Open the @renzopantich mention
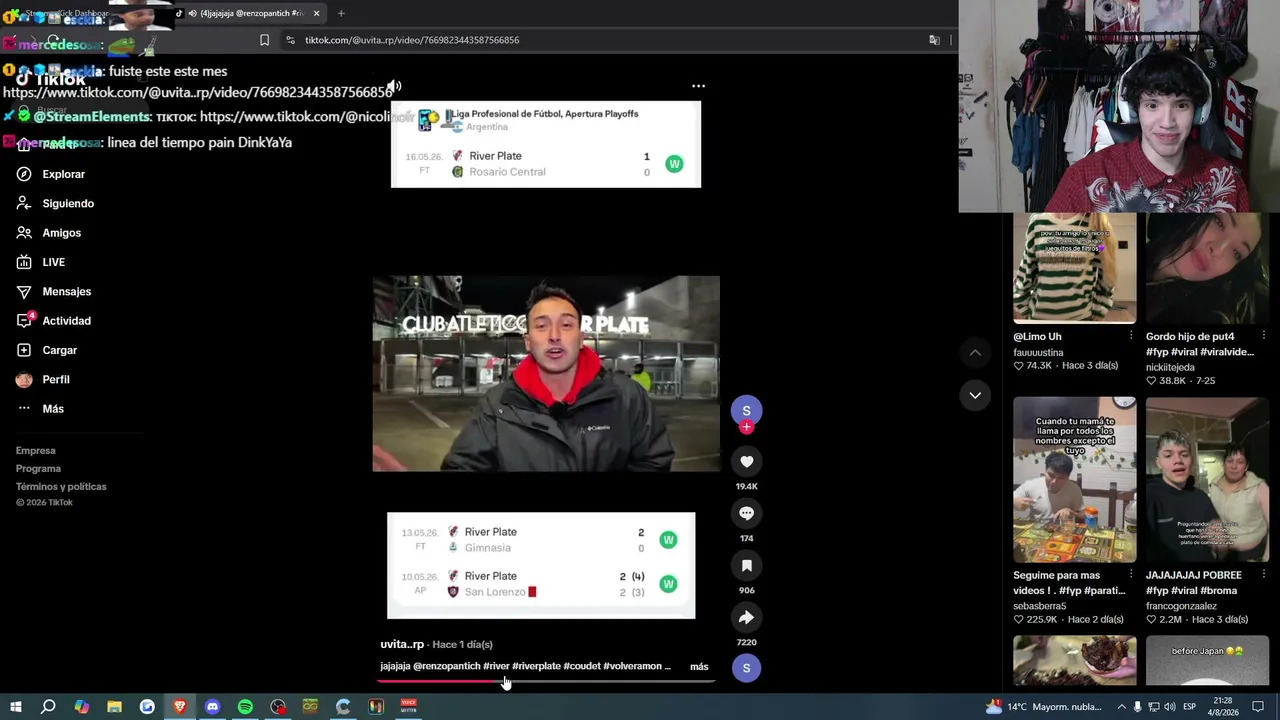Screen dimensions: 1280x720 pos(447,666)
